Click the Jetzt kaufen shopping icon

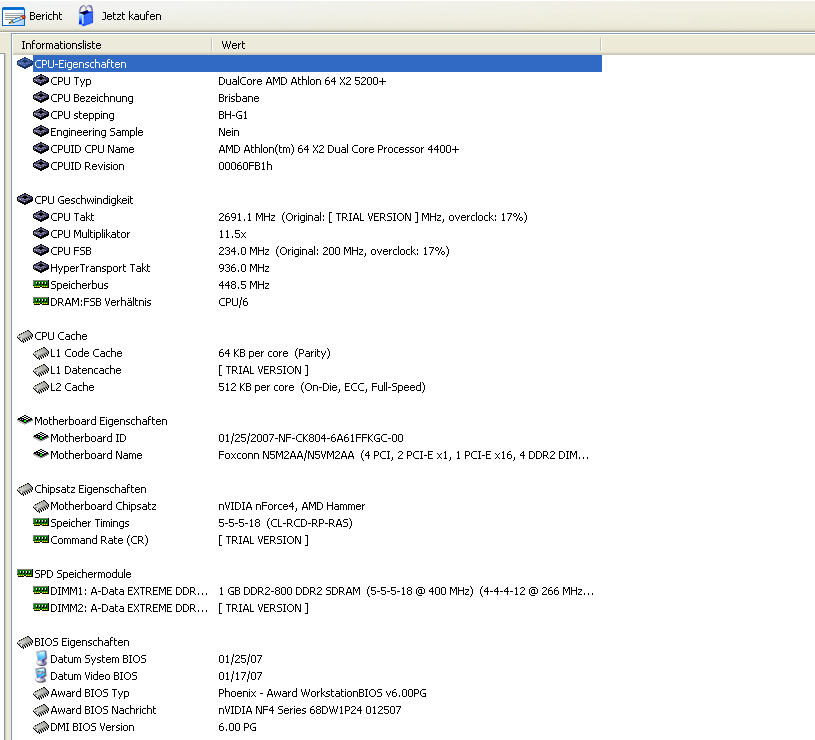[x=86, y=16]
